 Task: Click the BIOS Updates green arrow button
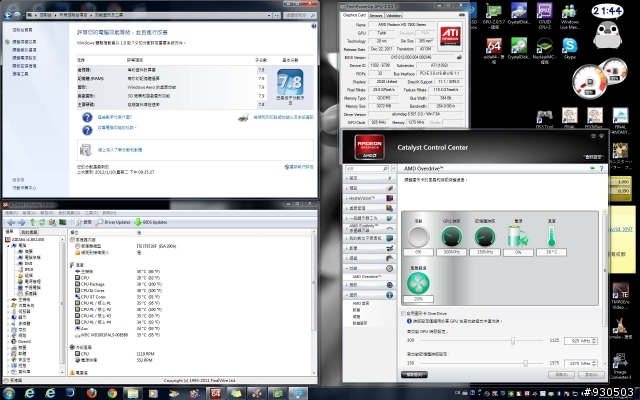point(151,222)
